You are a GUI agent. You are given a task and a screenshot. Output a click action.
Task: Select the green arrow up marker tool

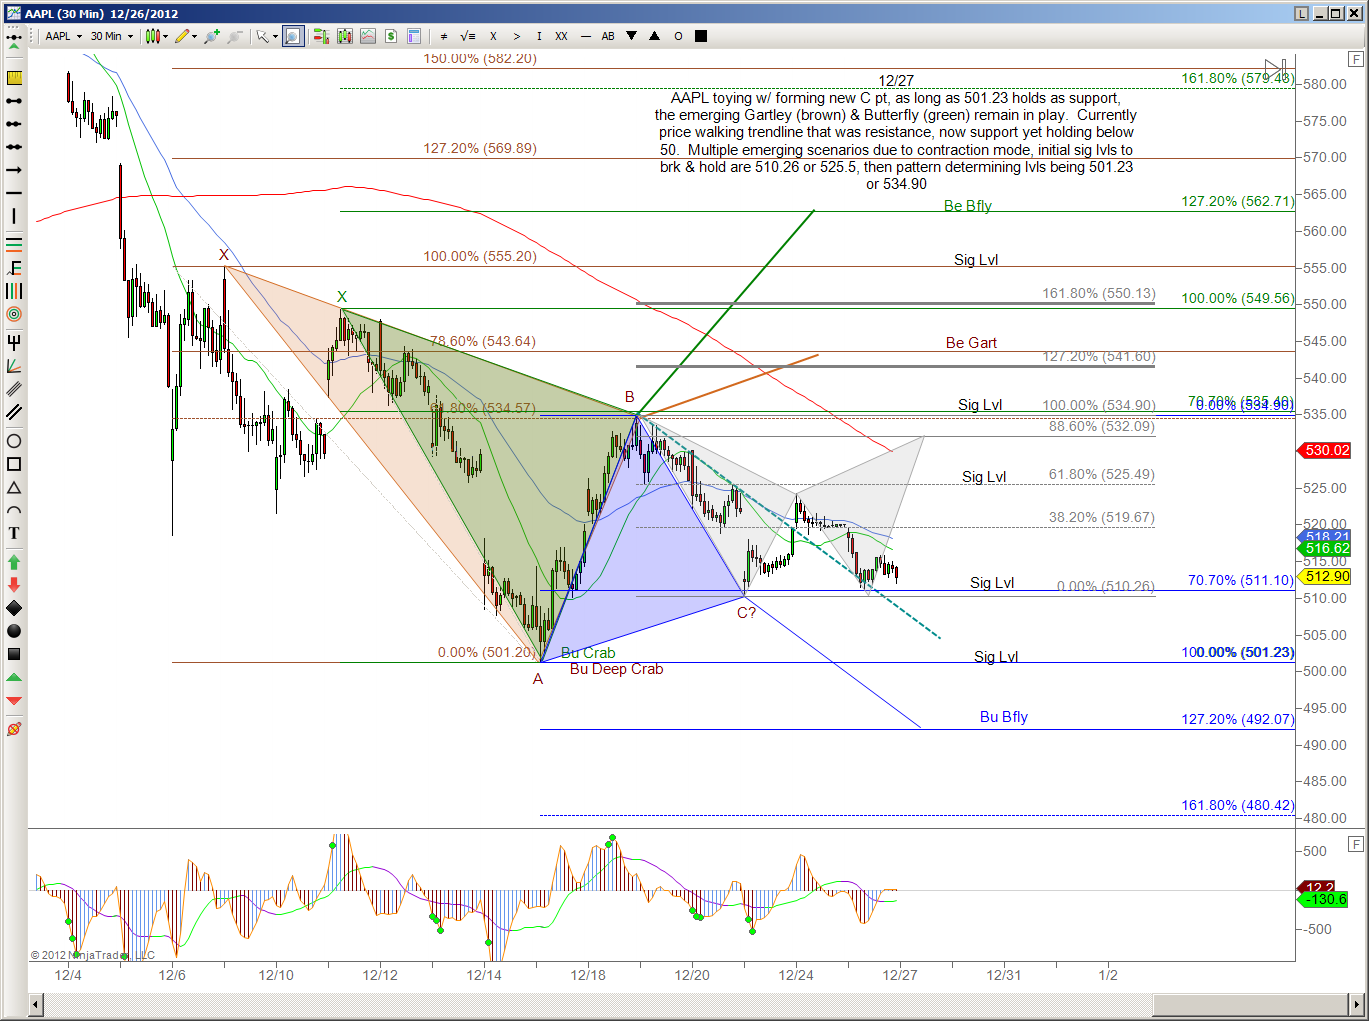coord(14,563)
